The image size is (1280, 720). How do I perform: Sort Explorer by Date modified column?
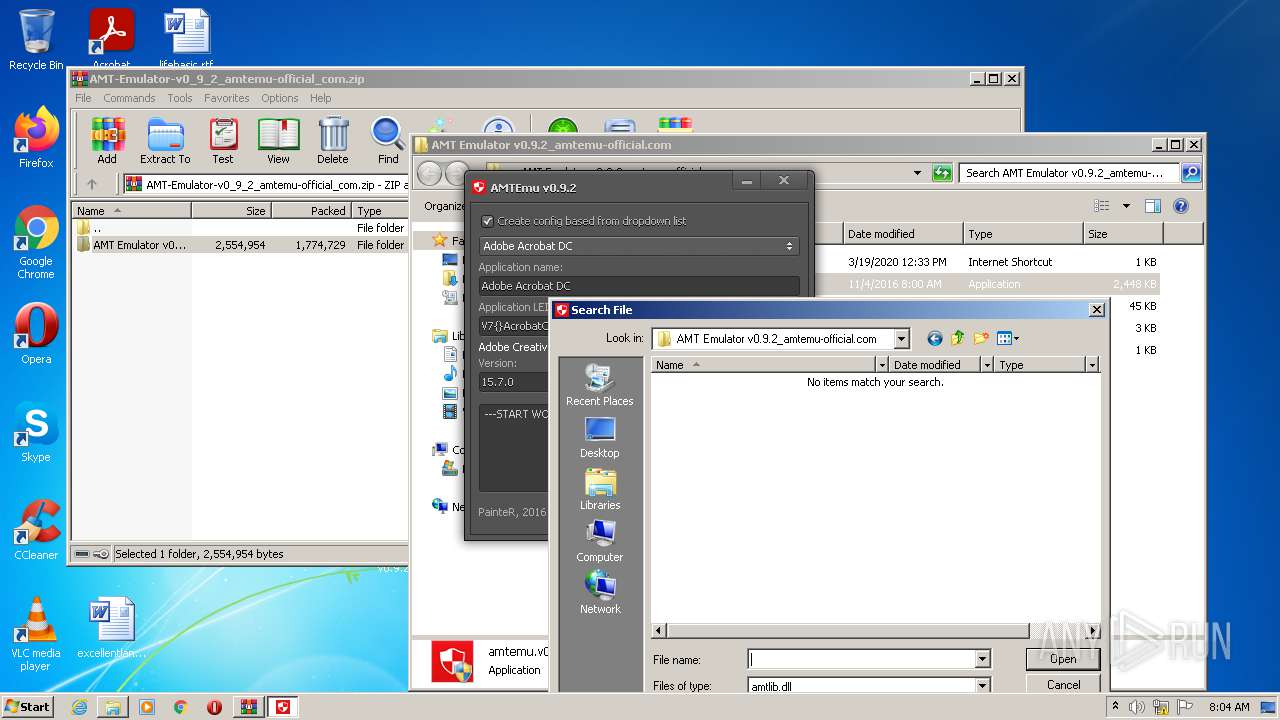(x=903, y=234)
